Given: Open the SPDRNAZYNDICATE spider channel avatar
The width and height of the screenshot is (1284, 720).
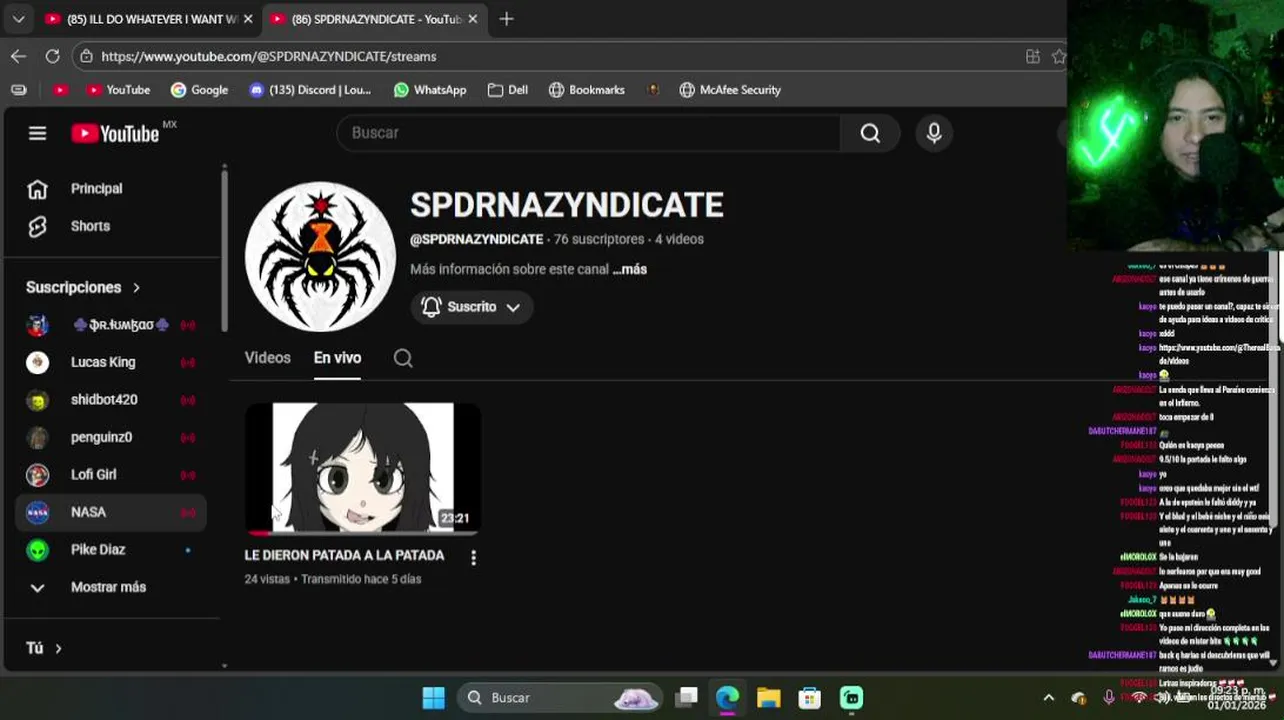Looking at the screenshot, I should point(320,257).
